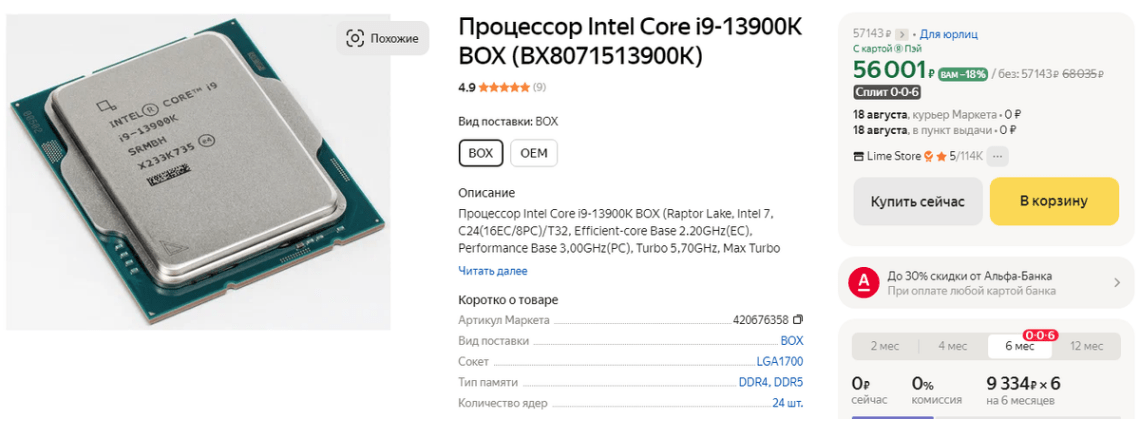Click the green −18% discount badge
Screen dimensions: 1139x421
click(964, 74)
